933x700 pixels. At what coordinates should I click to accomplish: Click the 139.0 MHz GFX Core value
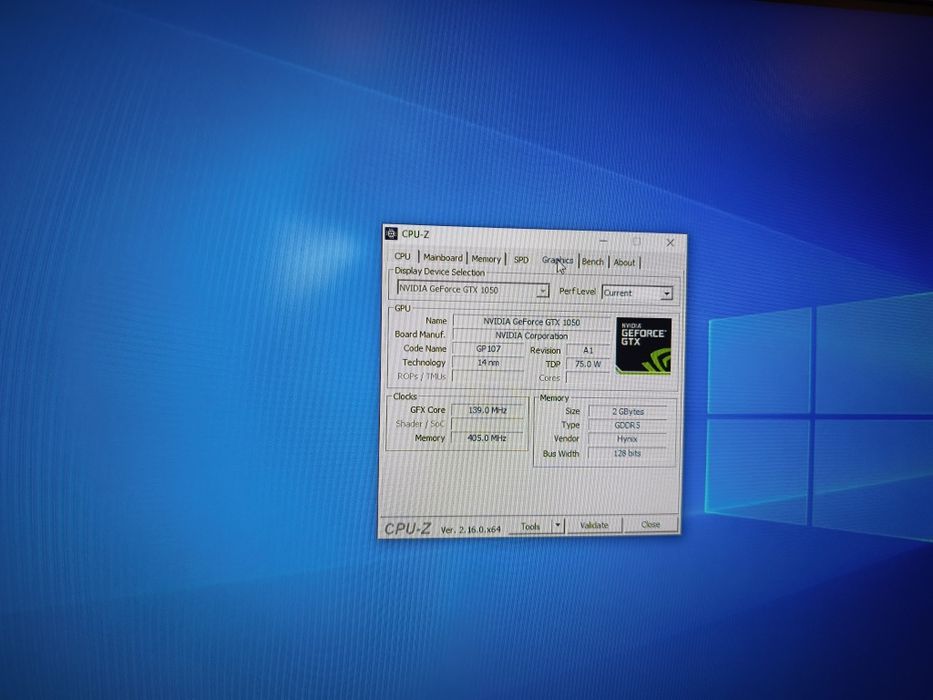(x=487, y=410)
